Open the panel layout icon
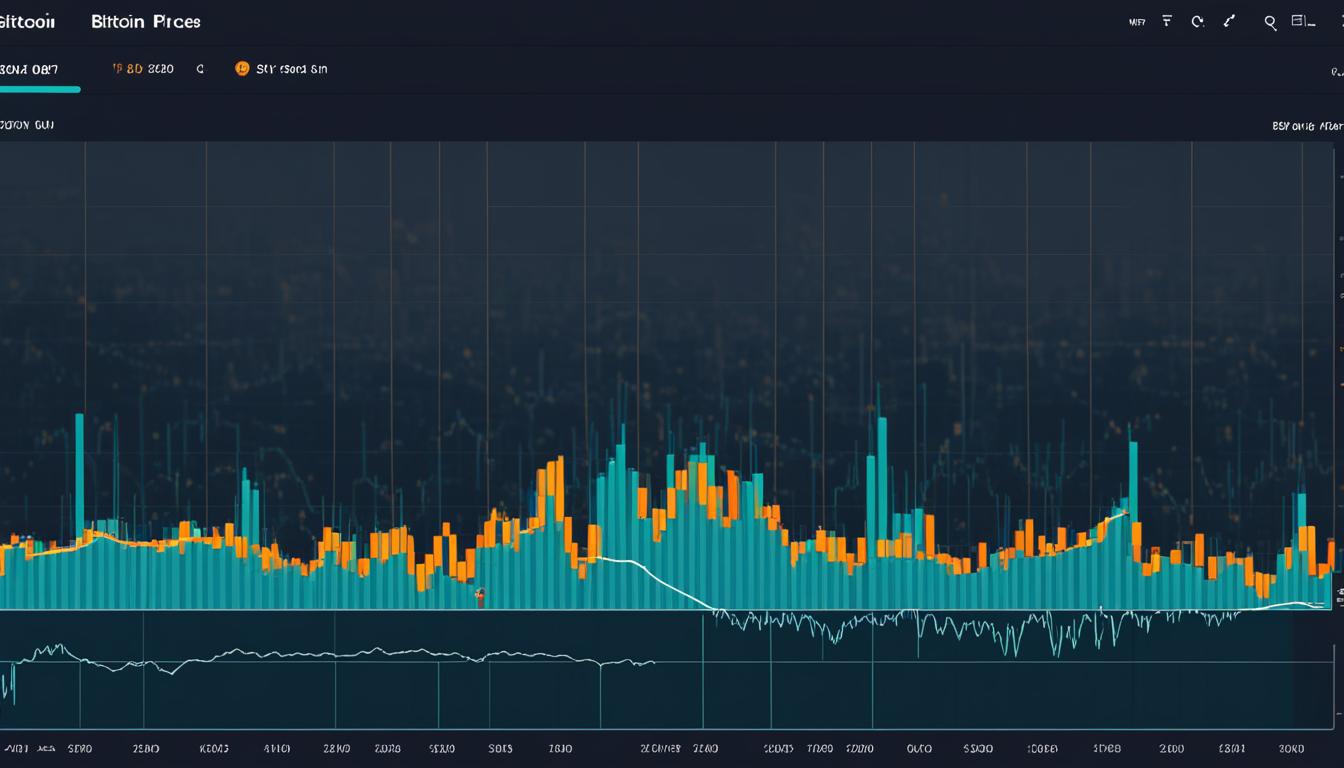 pyautogui.click(x=1303, y=20)
